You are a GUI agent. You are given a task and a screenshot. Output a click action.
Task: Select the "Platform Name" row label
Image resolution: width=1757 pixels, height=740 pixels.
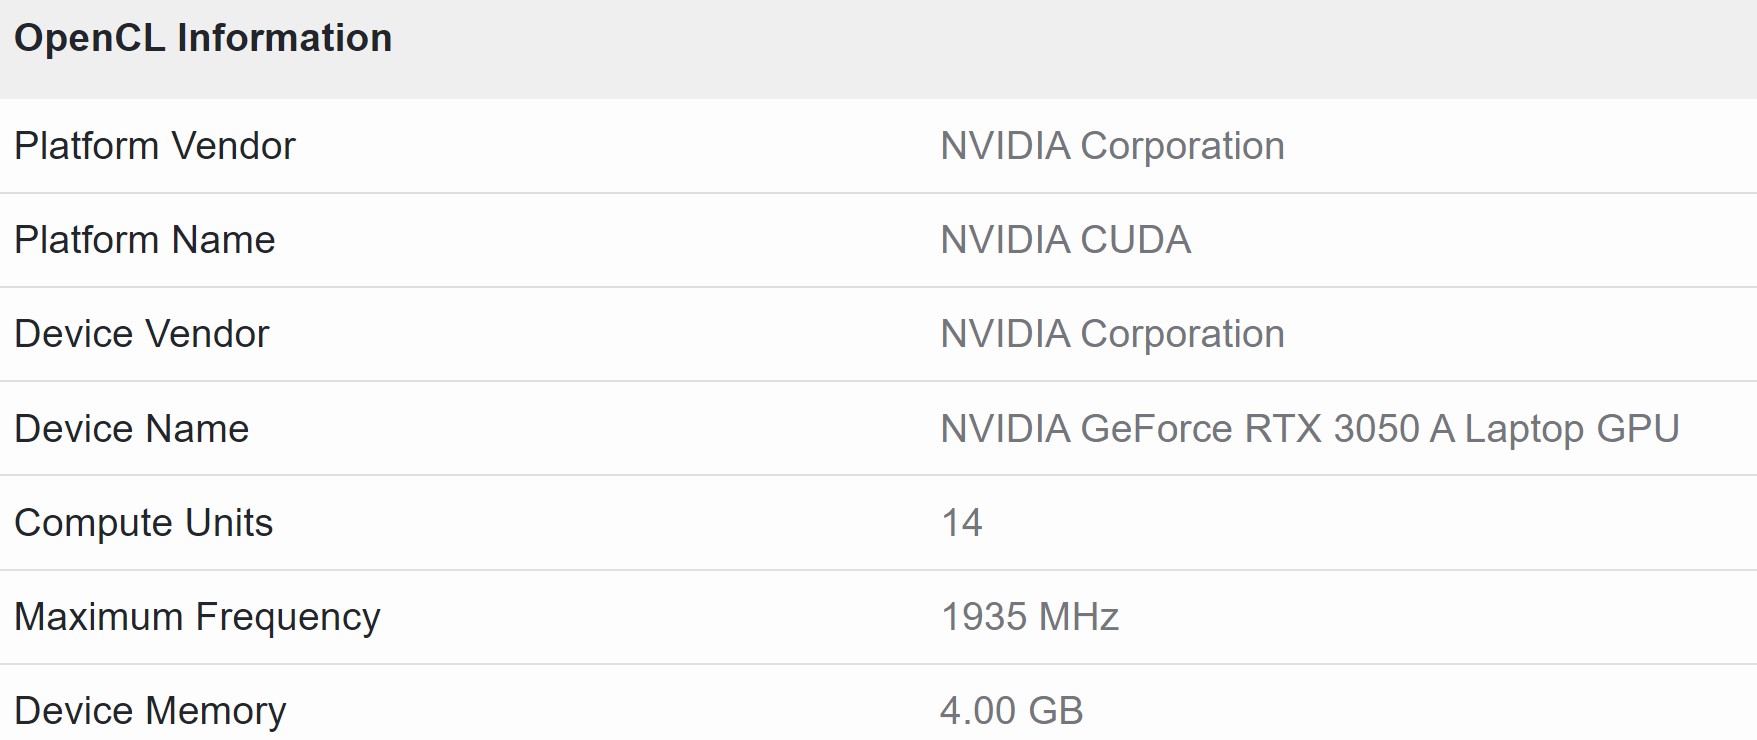click(145, 240)
